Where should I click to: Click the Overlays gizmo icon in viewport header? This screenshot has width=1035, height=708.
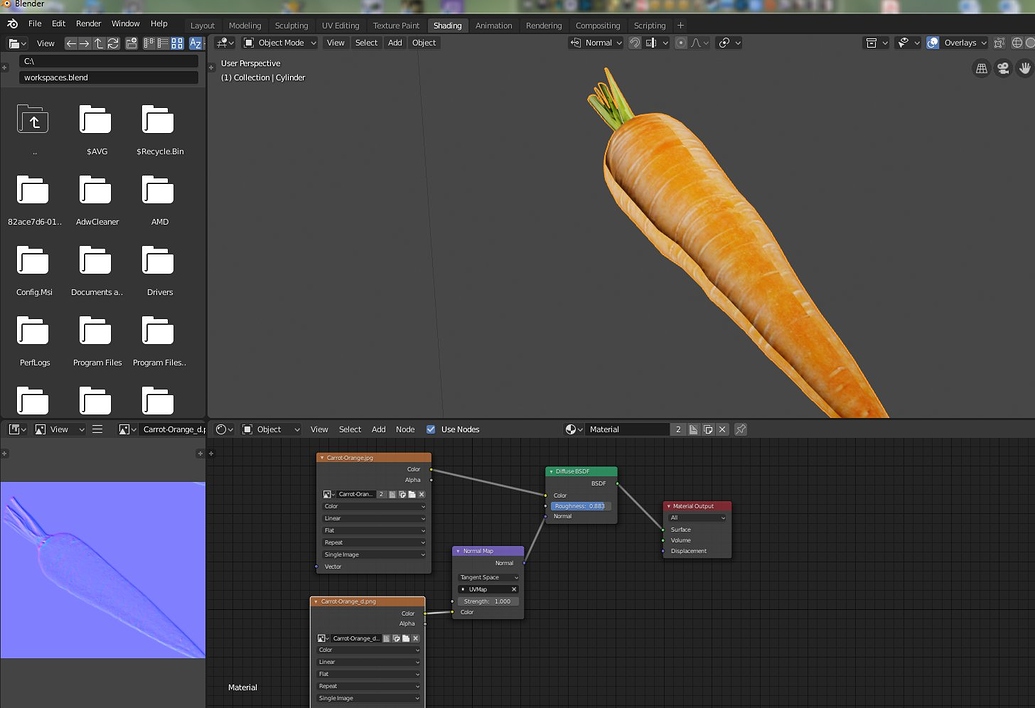click(932, 42)
